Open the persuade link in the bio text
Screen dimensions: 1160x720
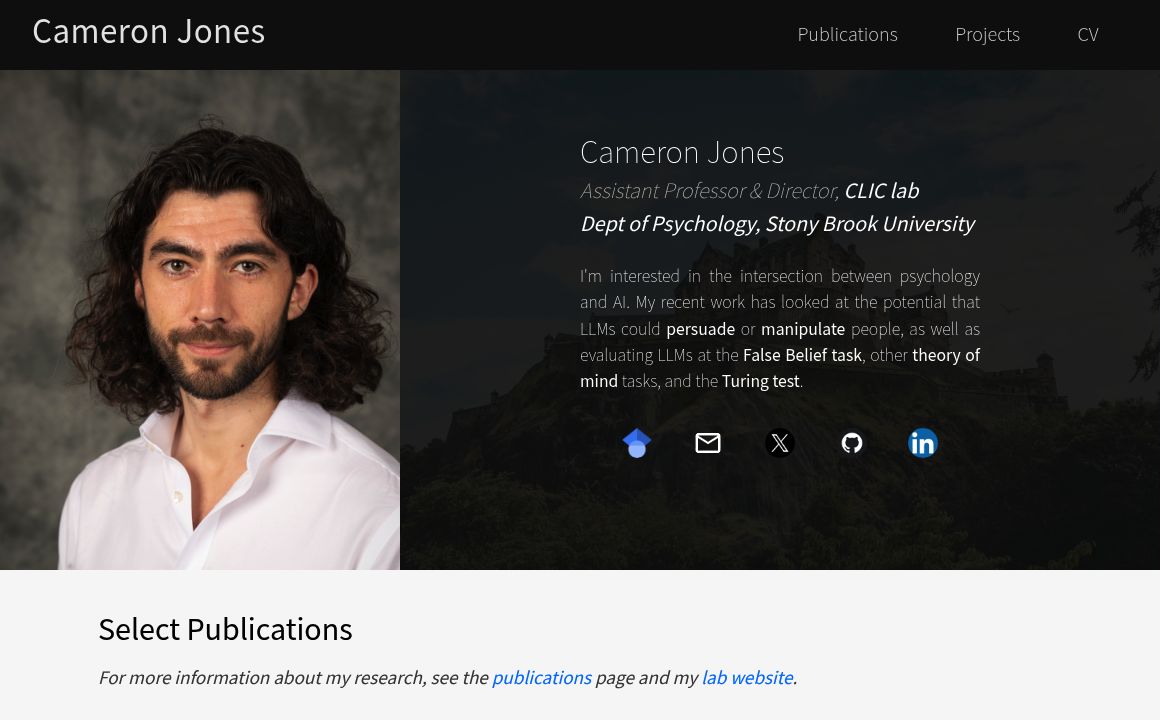(x=700, y=328)
